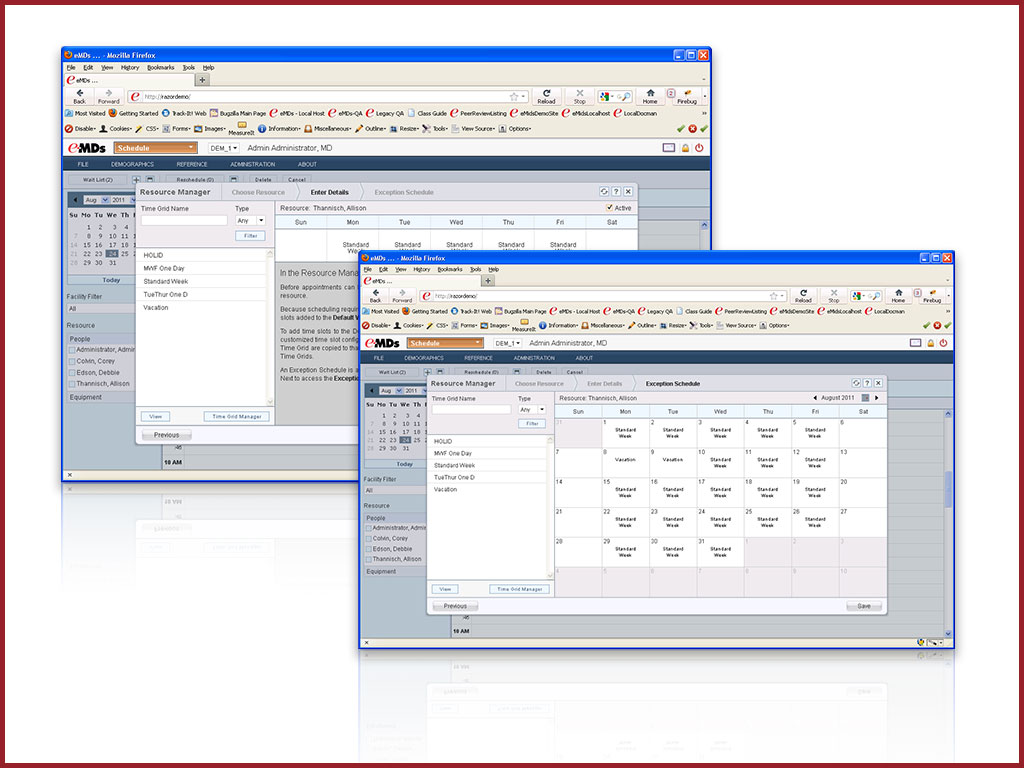Screen dimensions: 1024x768
Task: Open the Type Any dropdown in the front dialog
Action: (x=532, y=409)
